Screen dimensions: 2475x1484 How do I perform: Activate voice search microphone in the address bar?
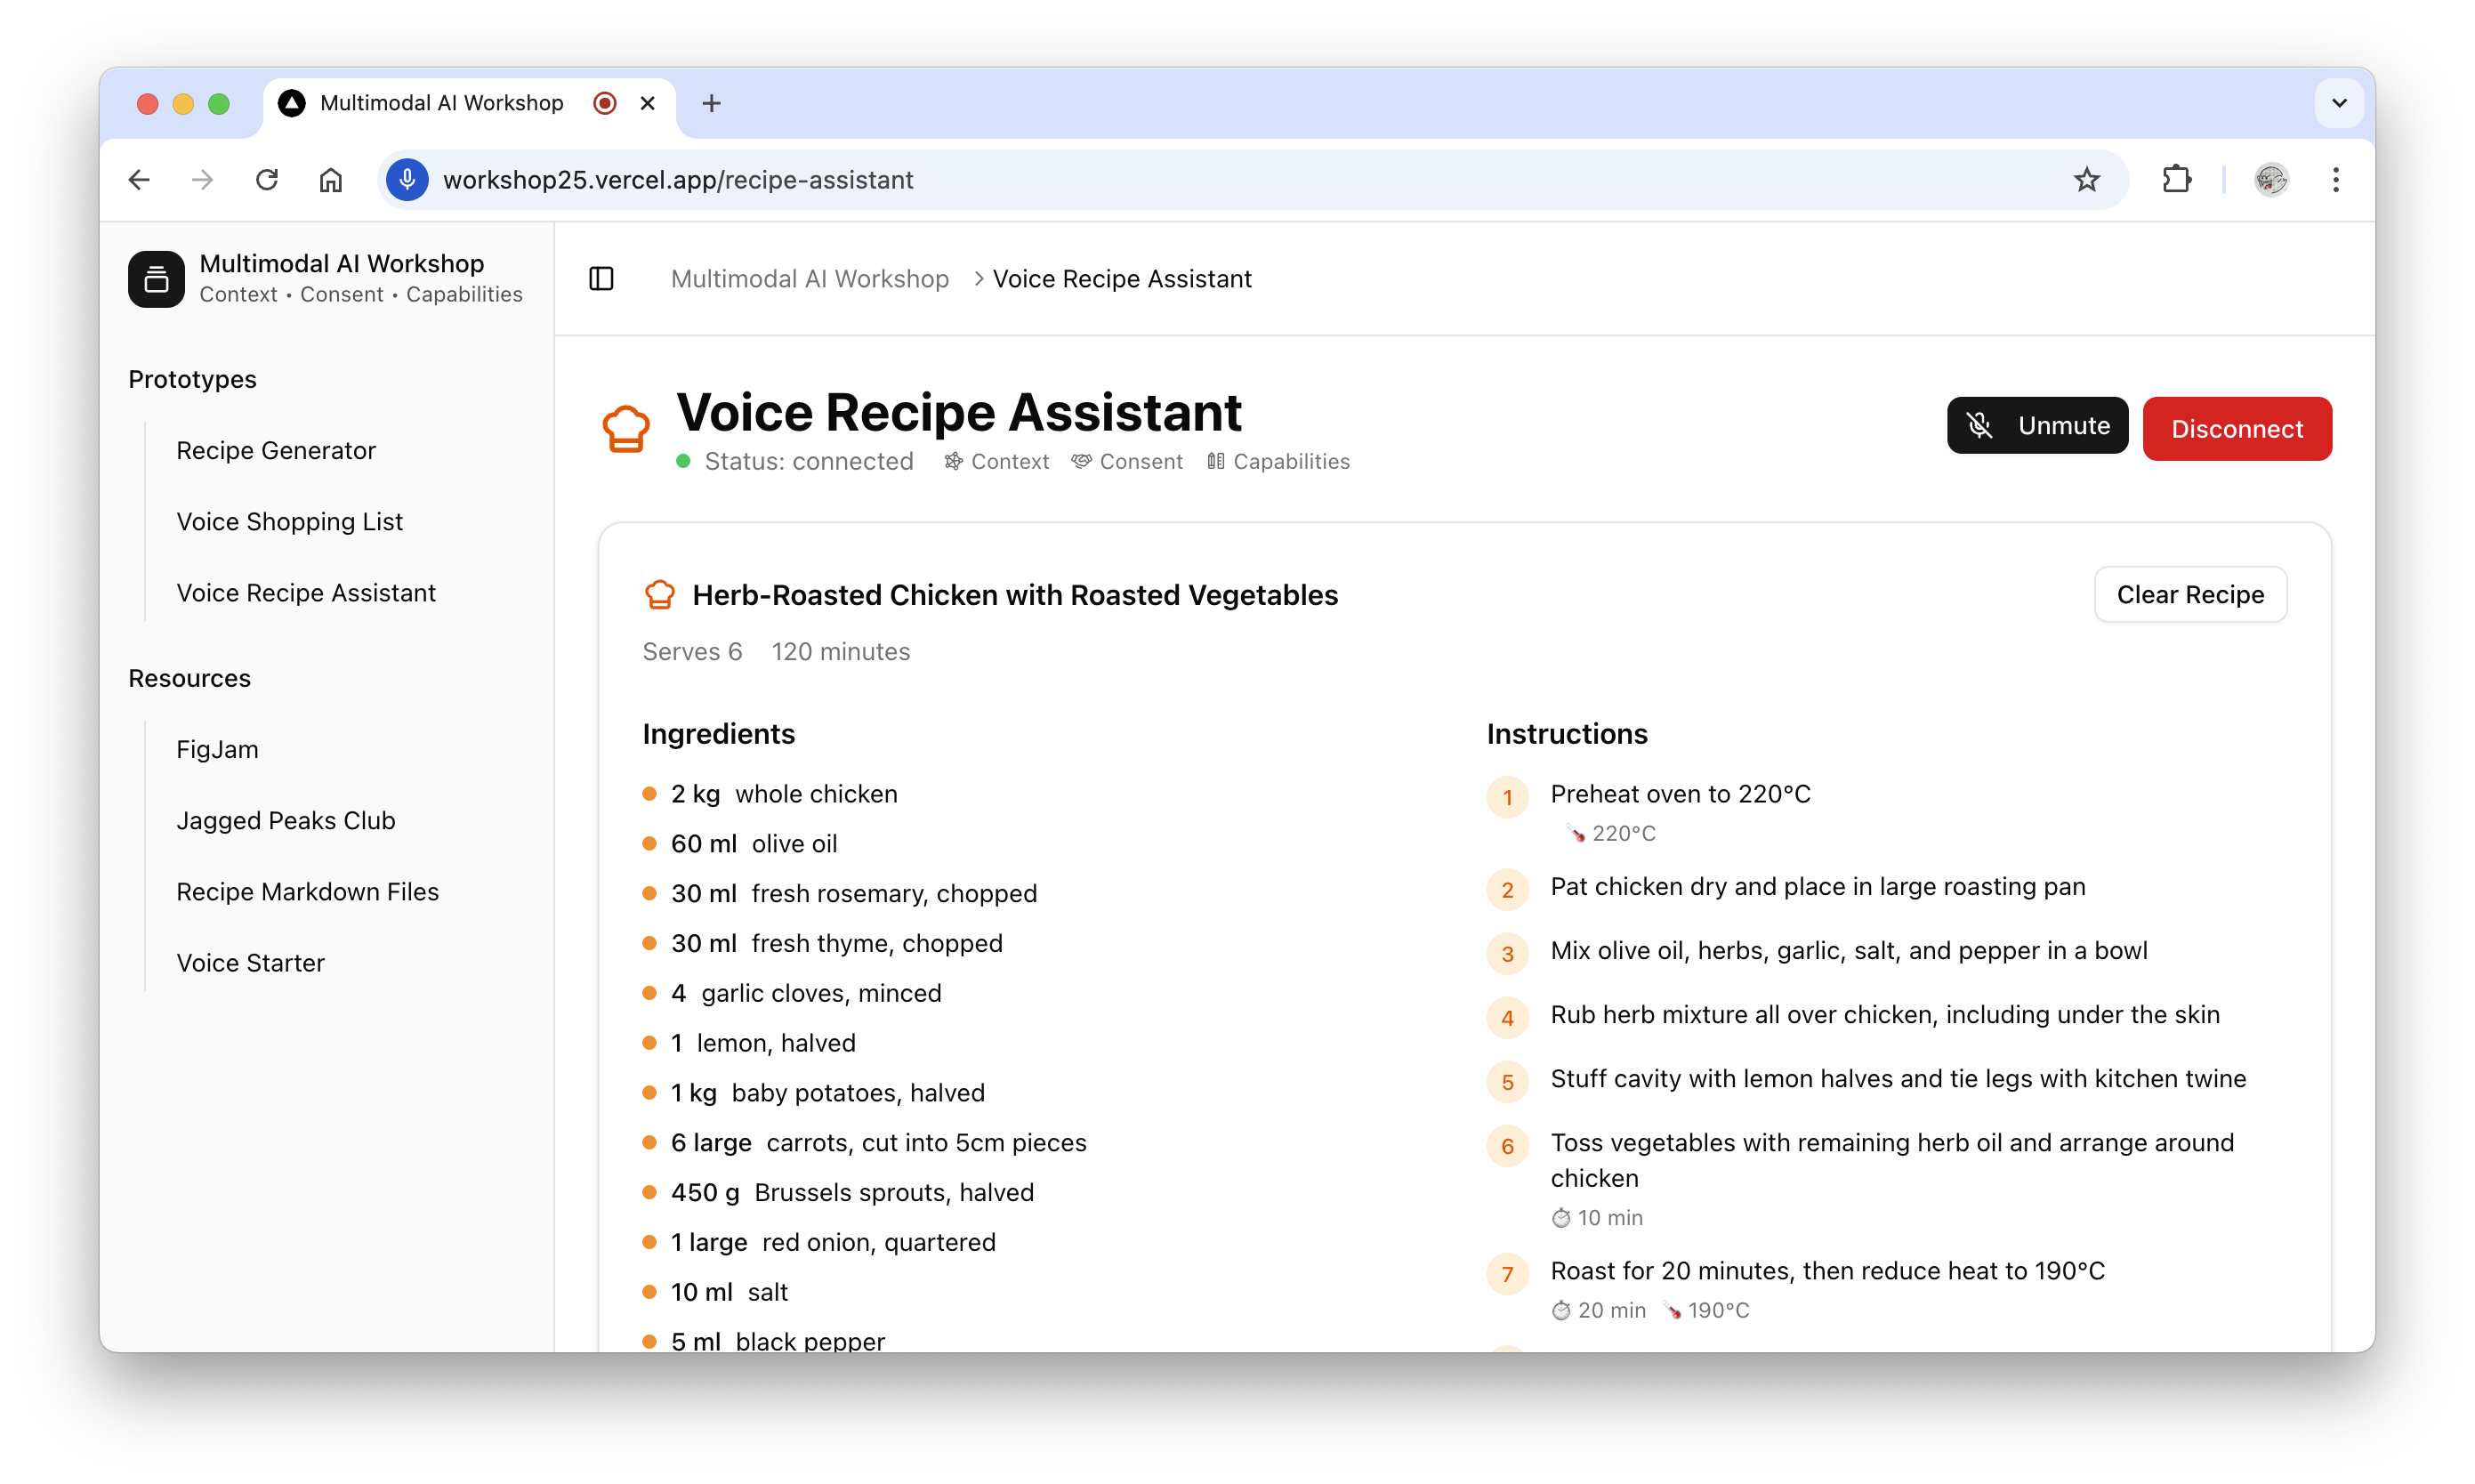[x=407, y=180]
